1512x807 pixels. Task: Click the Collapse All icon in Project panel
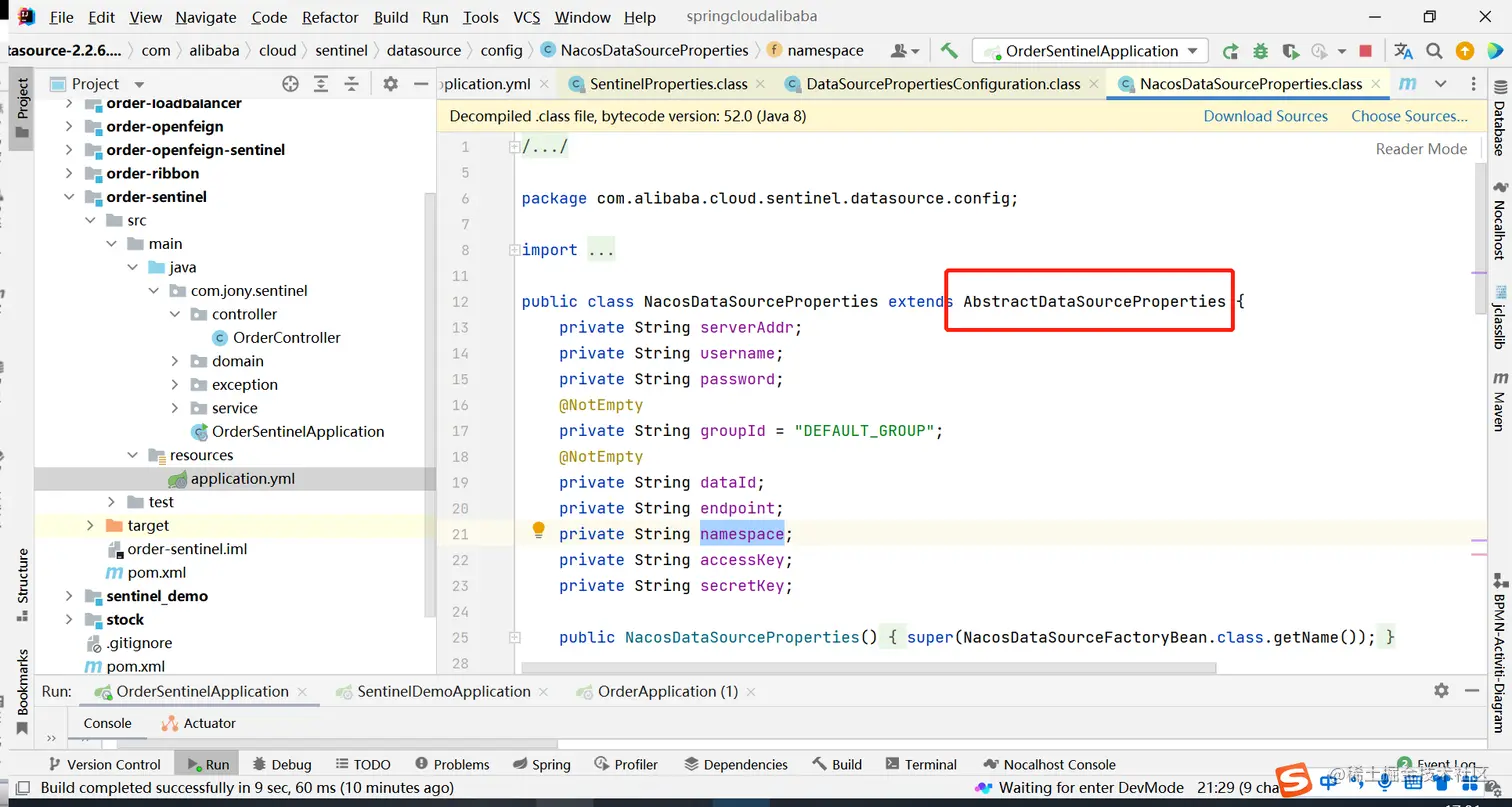tap(351, 84)
